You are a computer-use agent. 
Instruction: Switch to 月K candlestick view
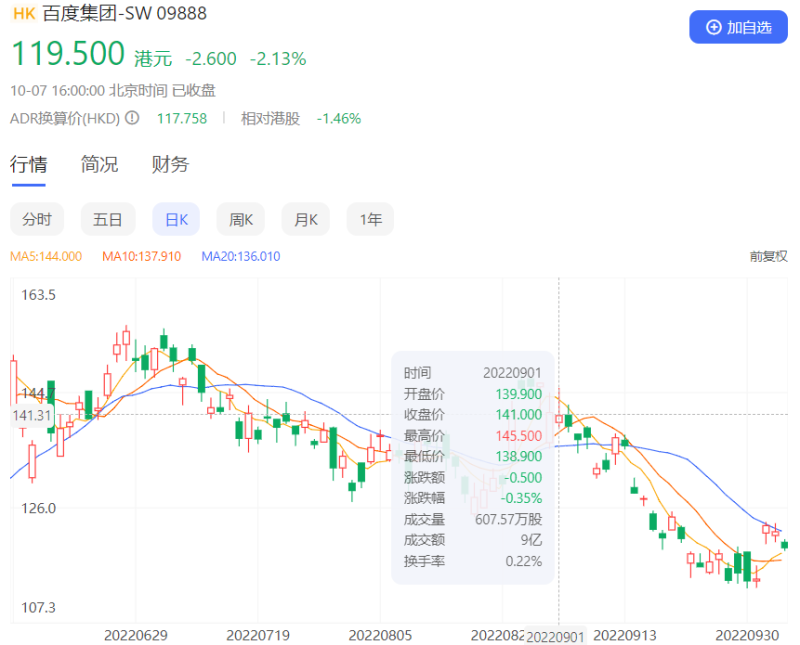pyautogui.click(x=306, y=219)
